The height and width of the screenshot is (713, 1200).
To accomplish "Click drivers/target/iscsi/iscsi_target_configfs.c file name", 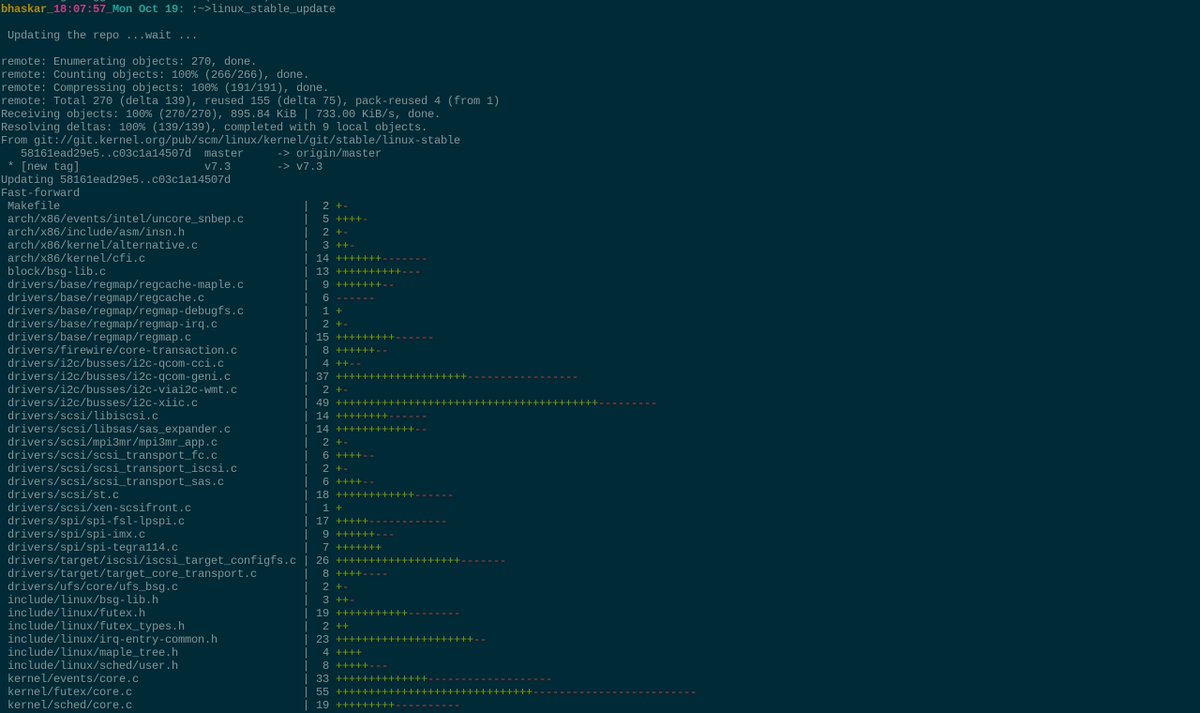I will [x=152, y=560].
